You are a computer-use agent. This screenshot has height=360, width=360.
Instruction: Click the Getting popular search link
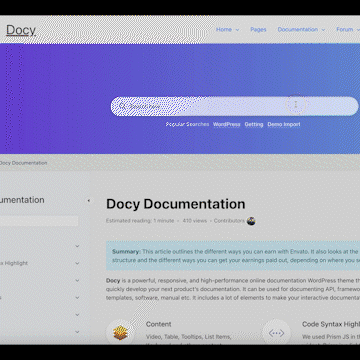click(x=254, y=124)
